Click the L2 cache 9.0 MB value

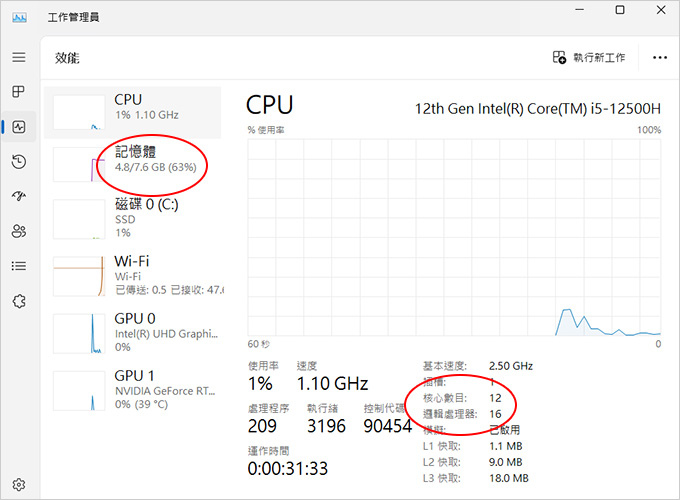click(506, 462)
